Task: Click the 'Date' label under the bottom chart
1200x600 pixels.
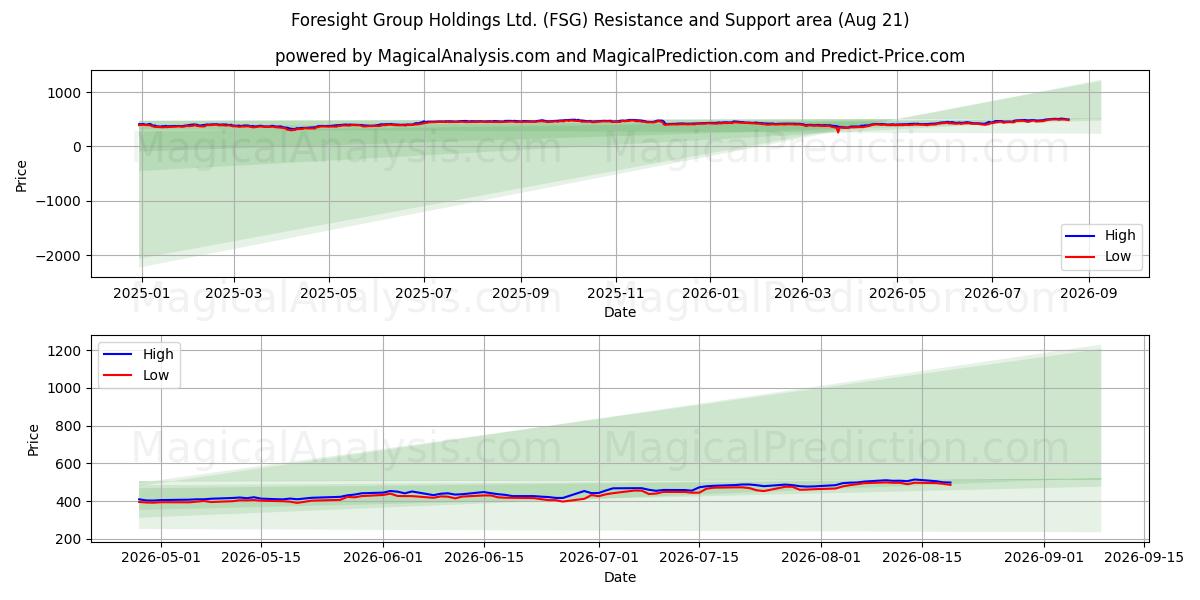Action: [x=620, y=577]
